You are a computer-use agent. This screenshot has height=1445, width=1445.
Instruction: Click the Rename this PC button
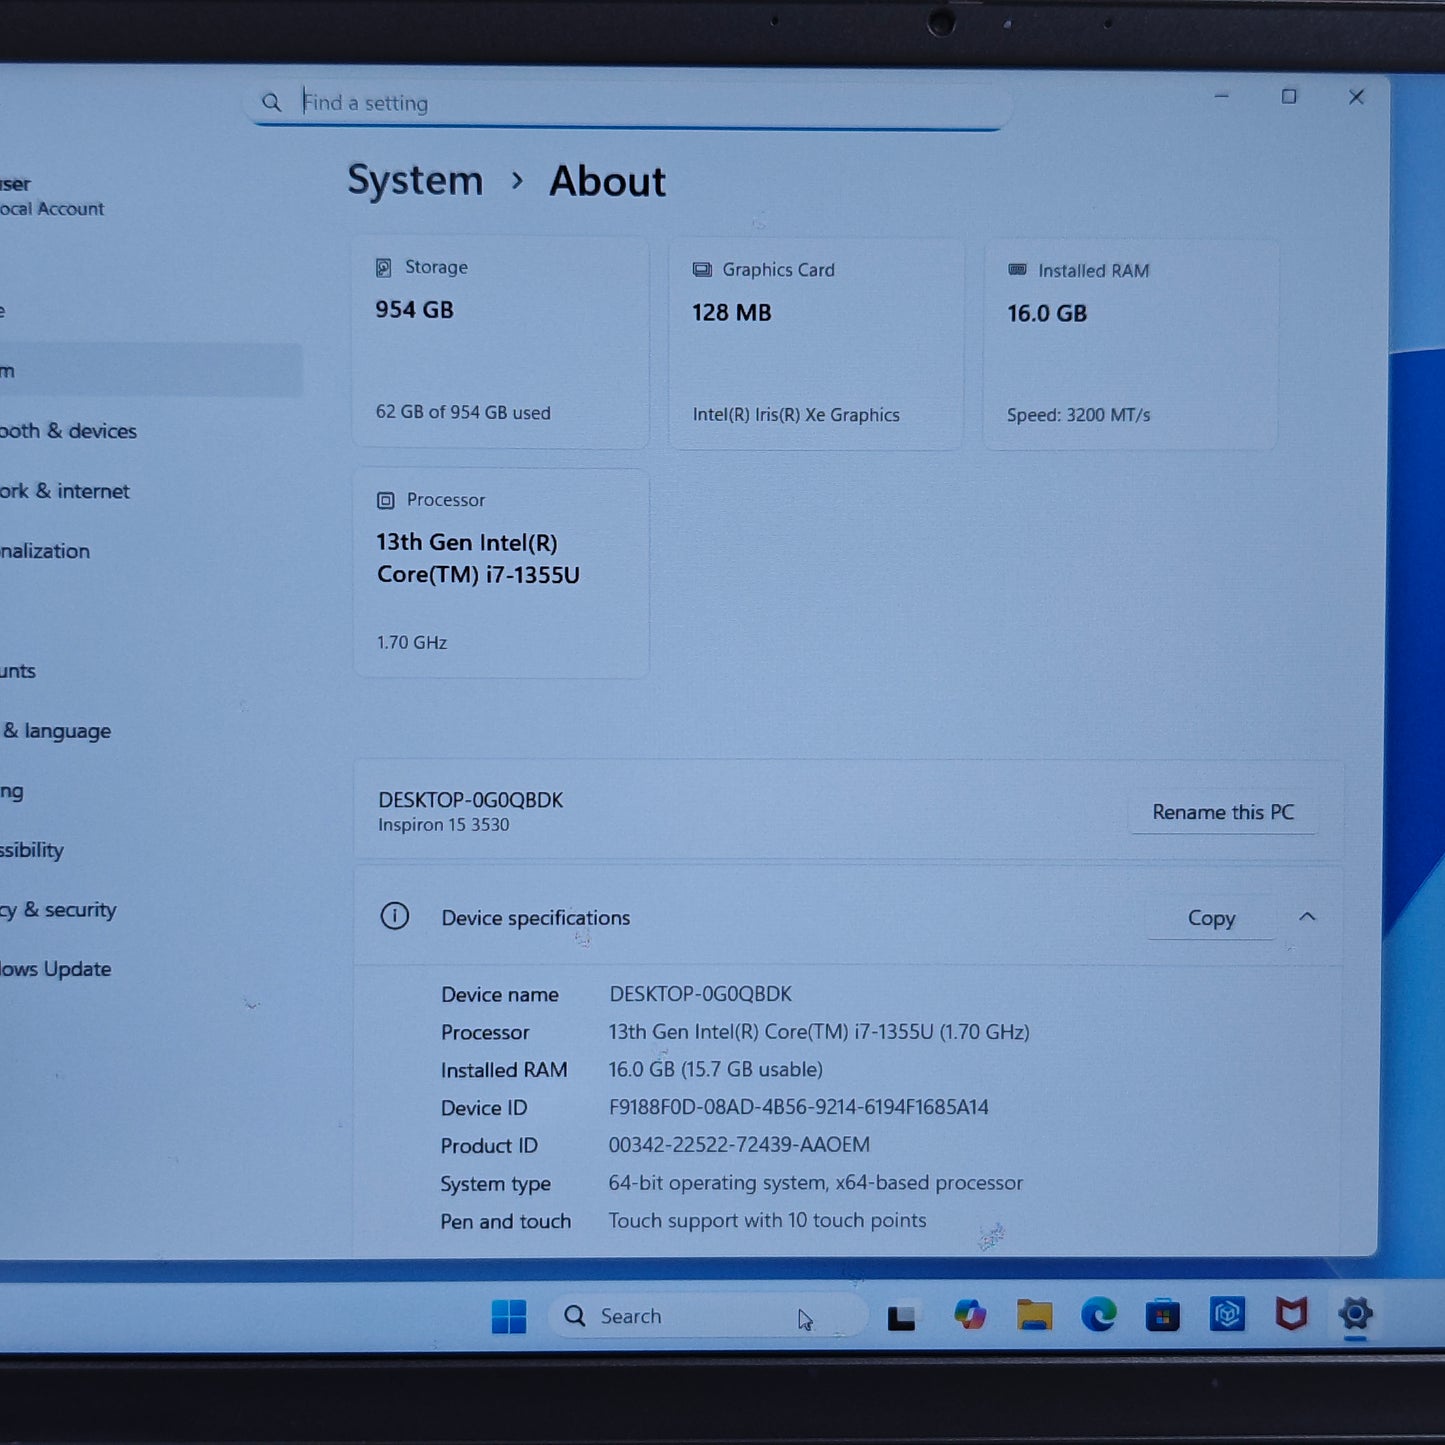point(1224,812)
